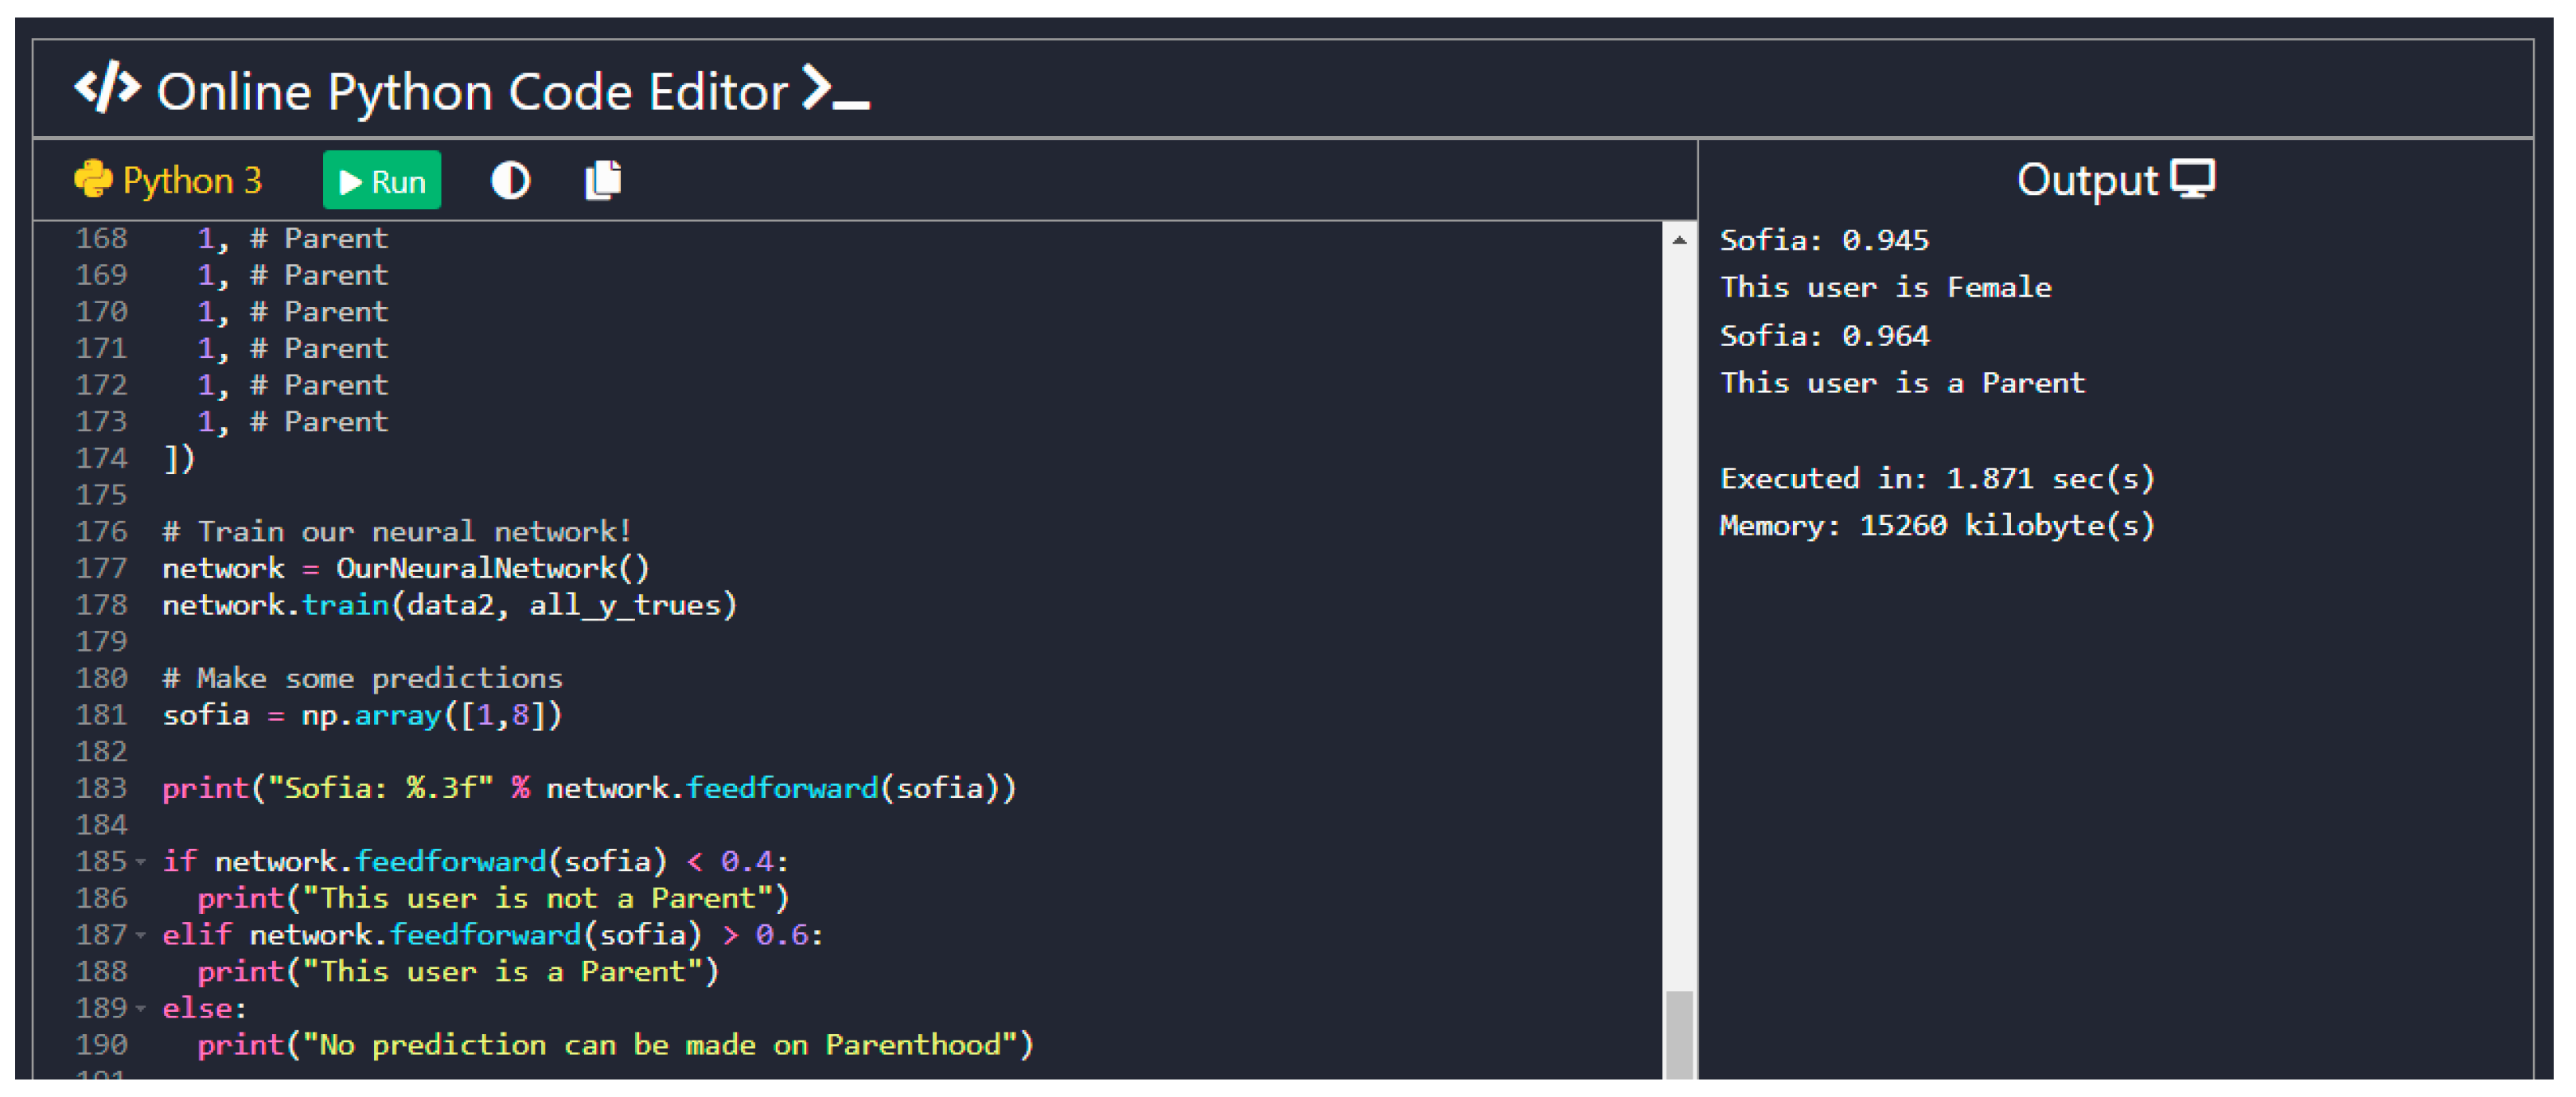The height and width of the screenshot is (1097, 2576).
Task: Toggle dark/light theme contrast icon
Action: click(x=510, y=181)
